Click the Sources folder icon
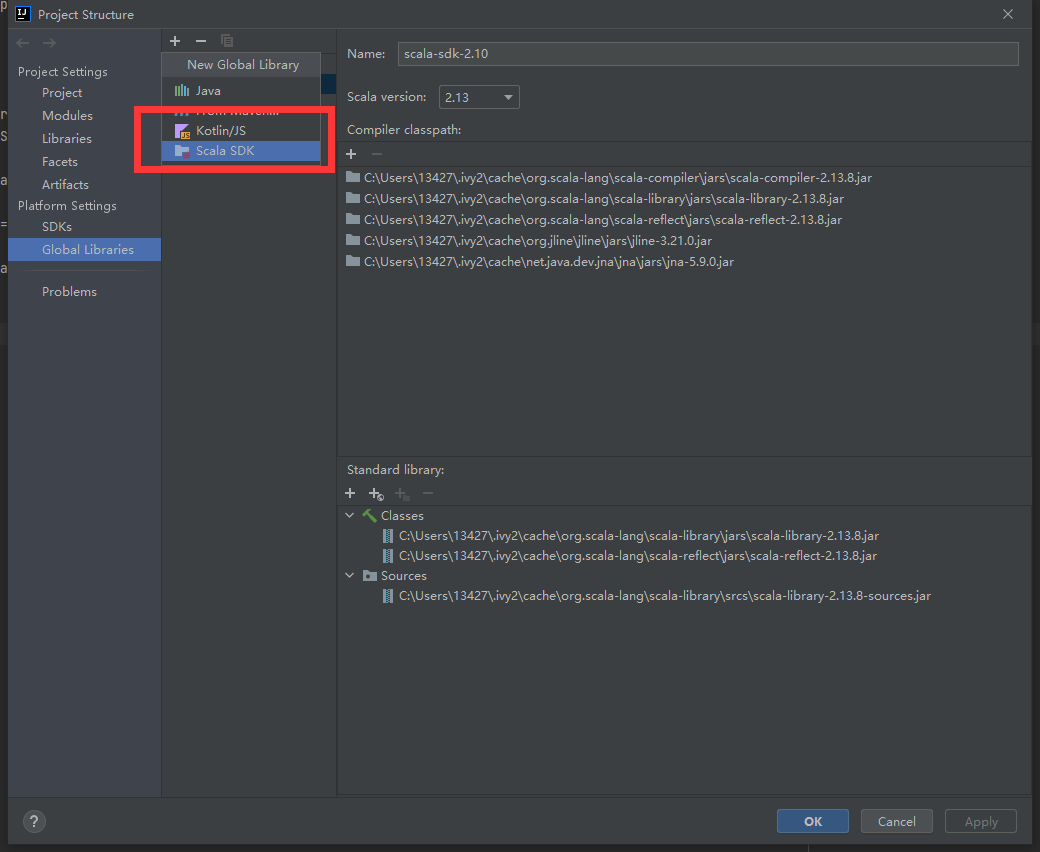 370,576
